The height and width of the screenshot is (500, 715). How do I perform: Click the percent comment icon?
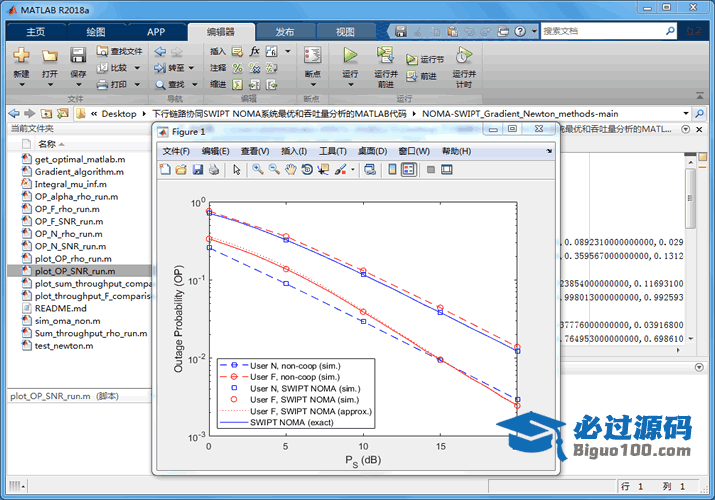tap(237, 68)
